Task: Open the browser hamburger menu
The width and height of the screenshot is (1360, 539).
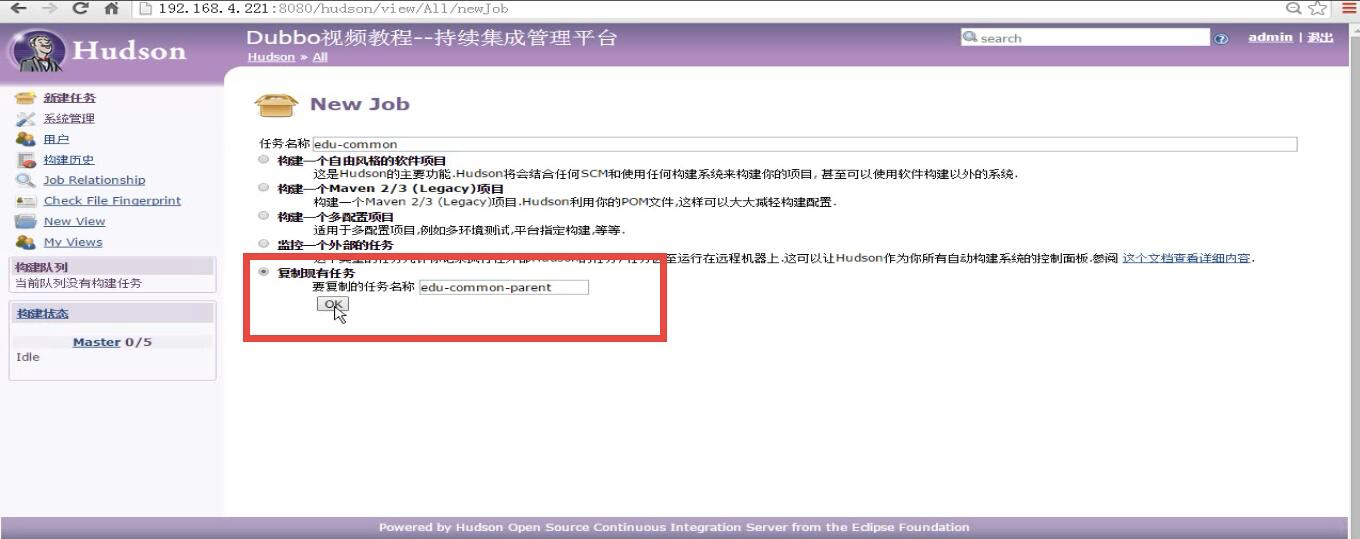Action: [x=1349, y=8]
